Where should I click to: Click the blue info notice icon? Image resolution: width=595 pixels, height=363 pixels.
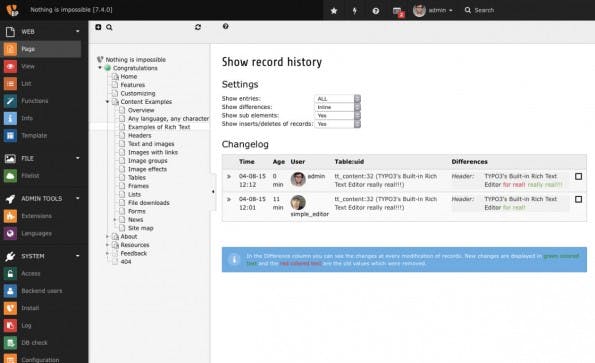click(x=234, y=259)
